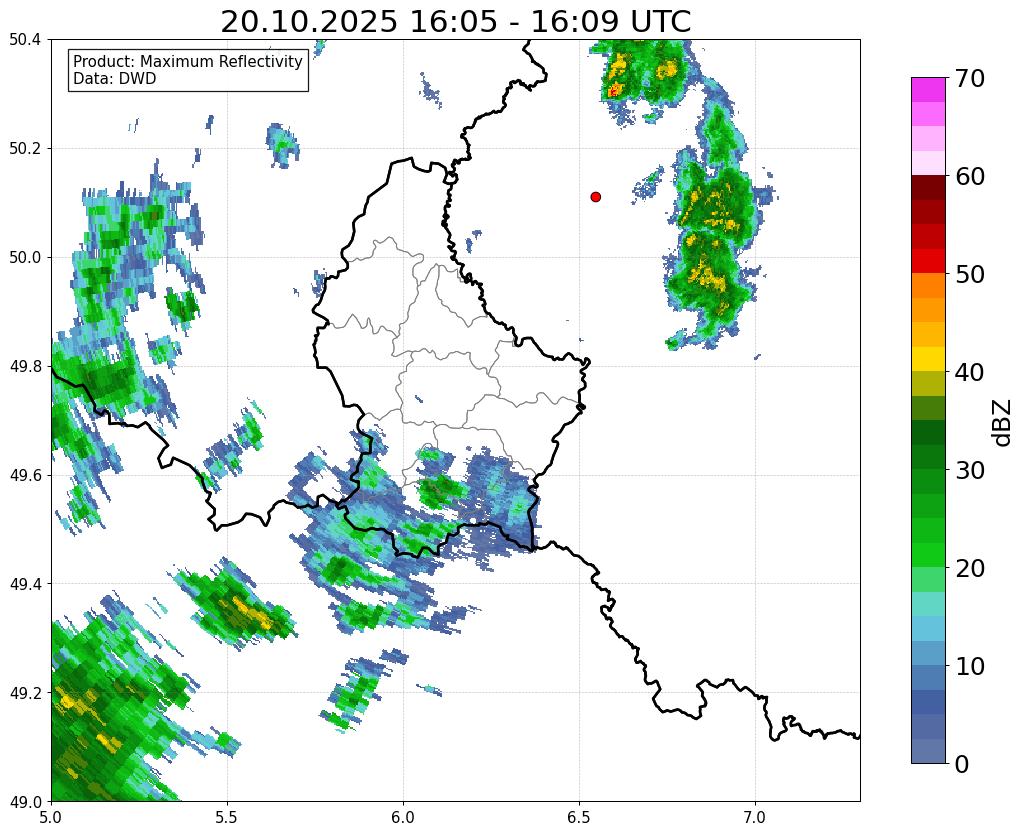
Task: Pick the orange band at 50 dBZ on colorbar
Action: (928, 285)
